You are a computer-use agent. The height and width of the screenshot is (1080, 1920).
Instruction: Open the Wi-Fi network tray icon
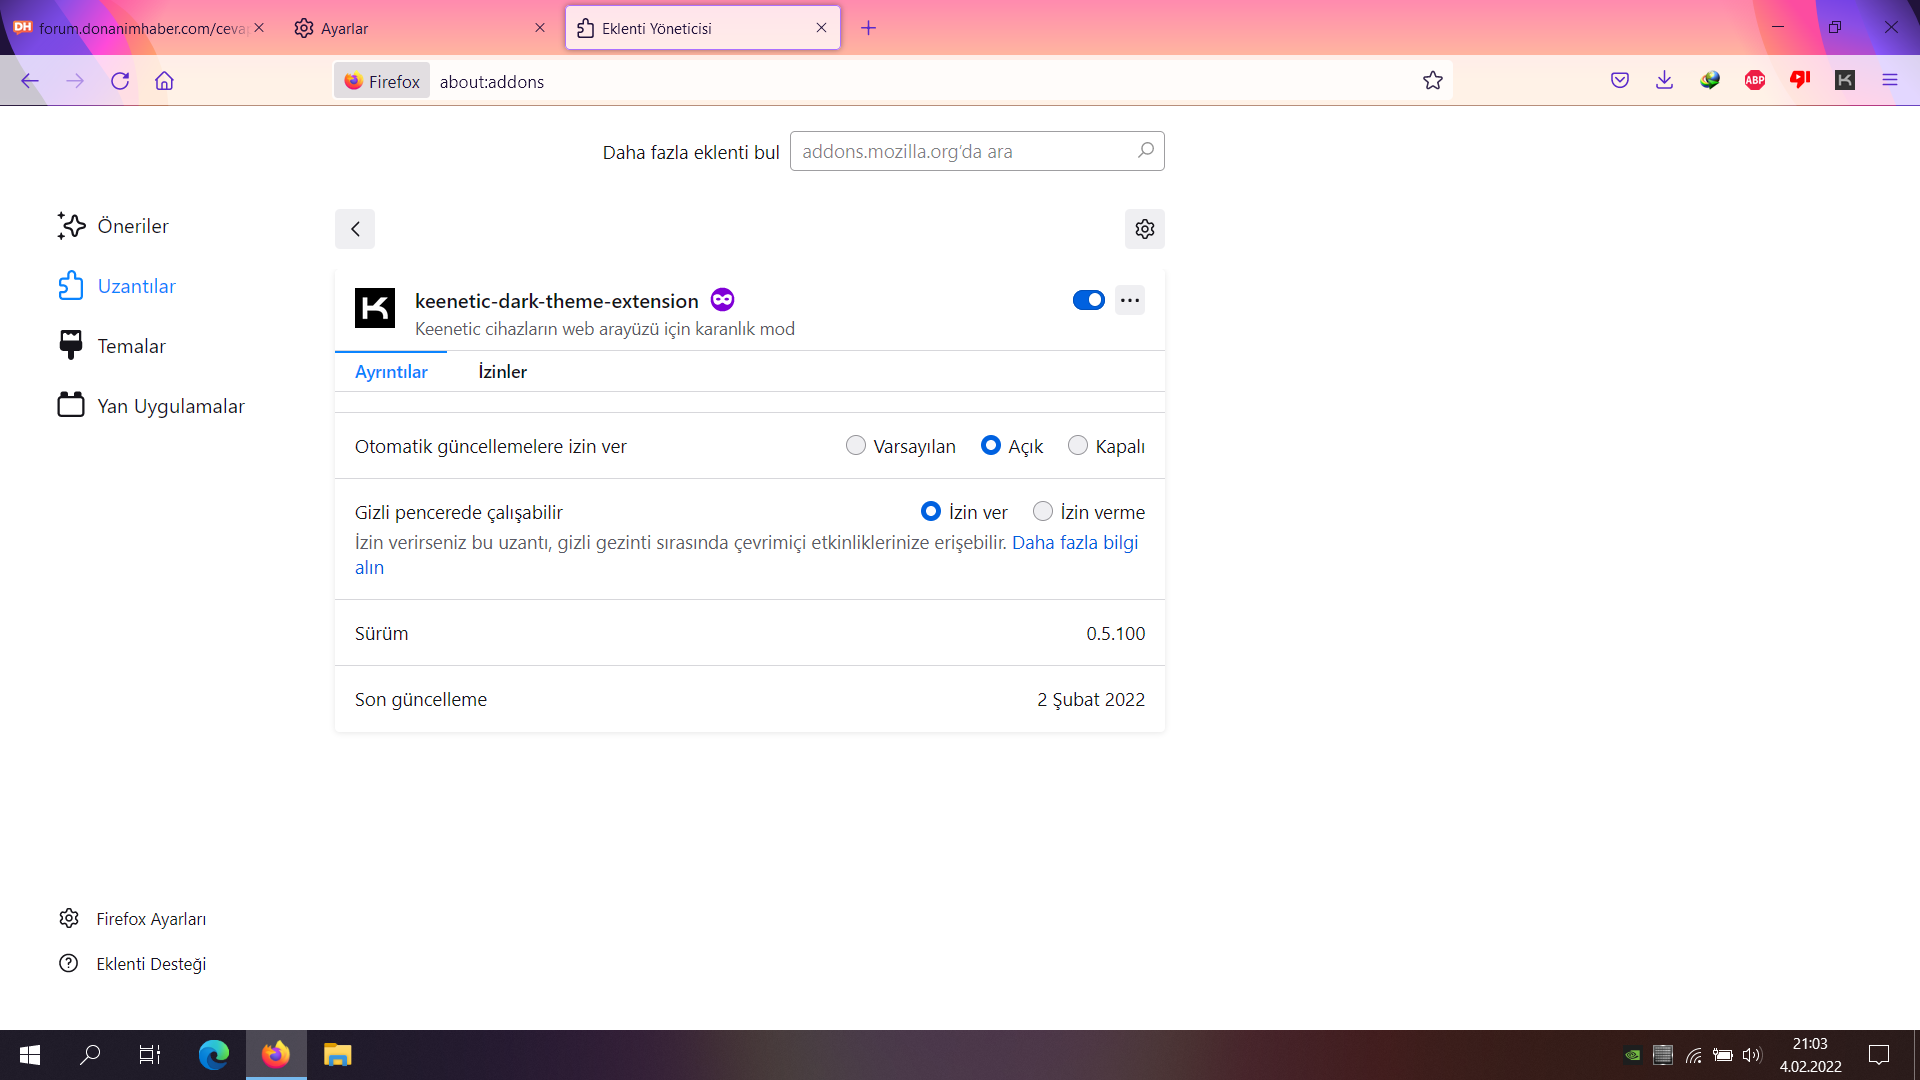[1694, 1055]
